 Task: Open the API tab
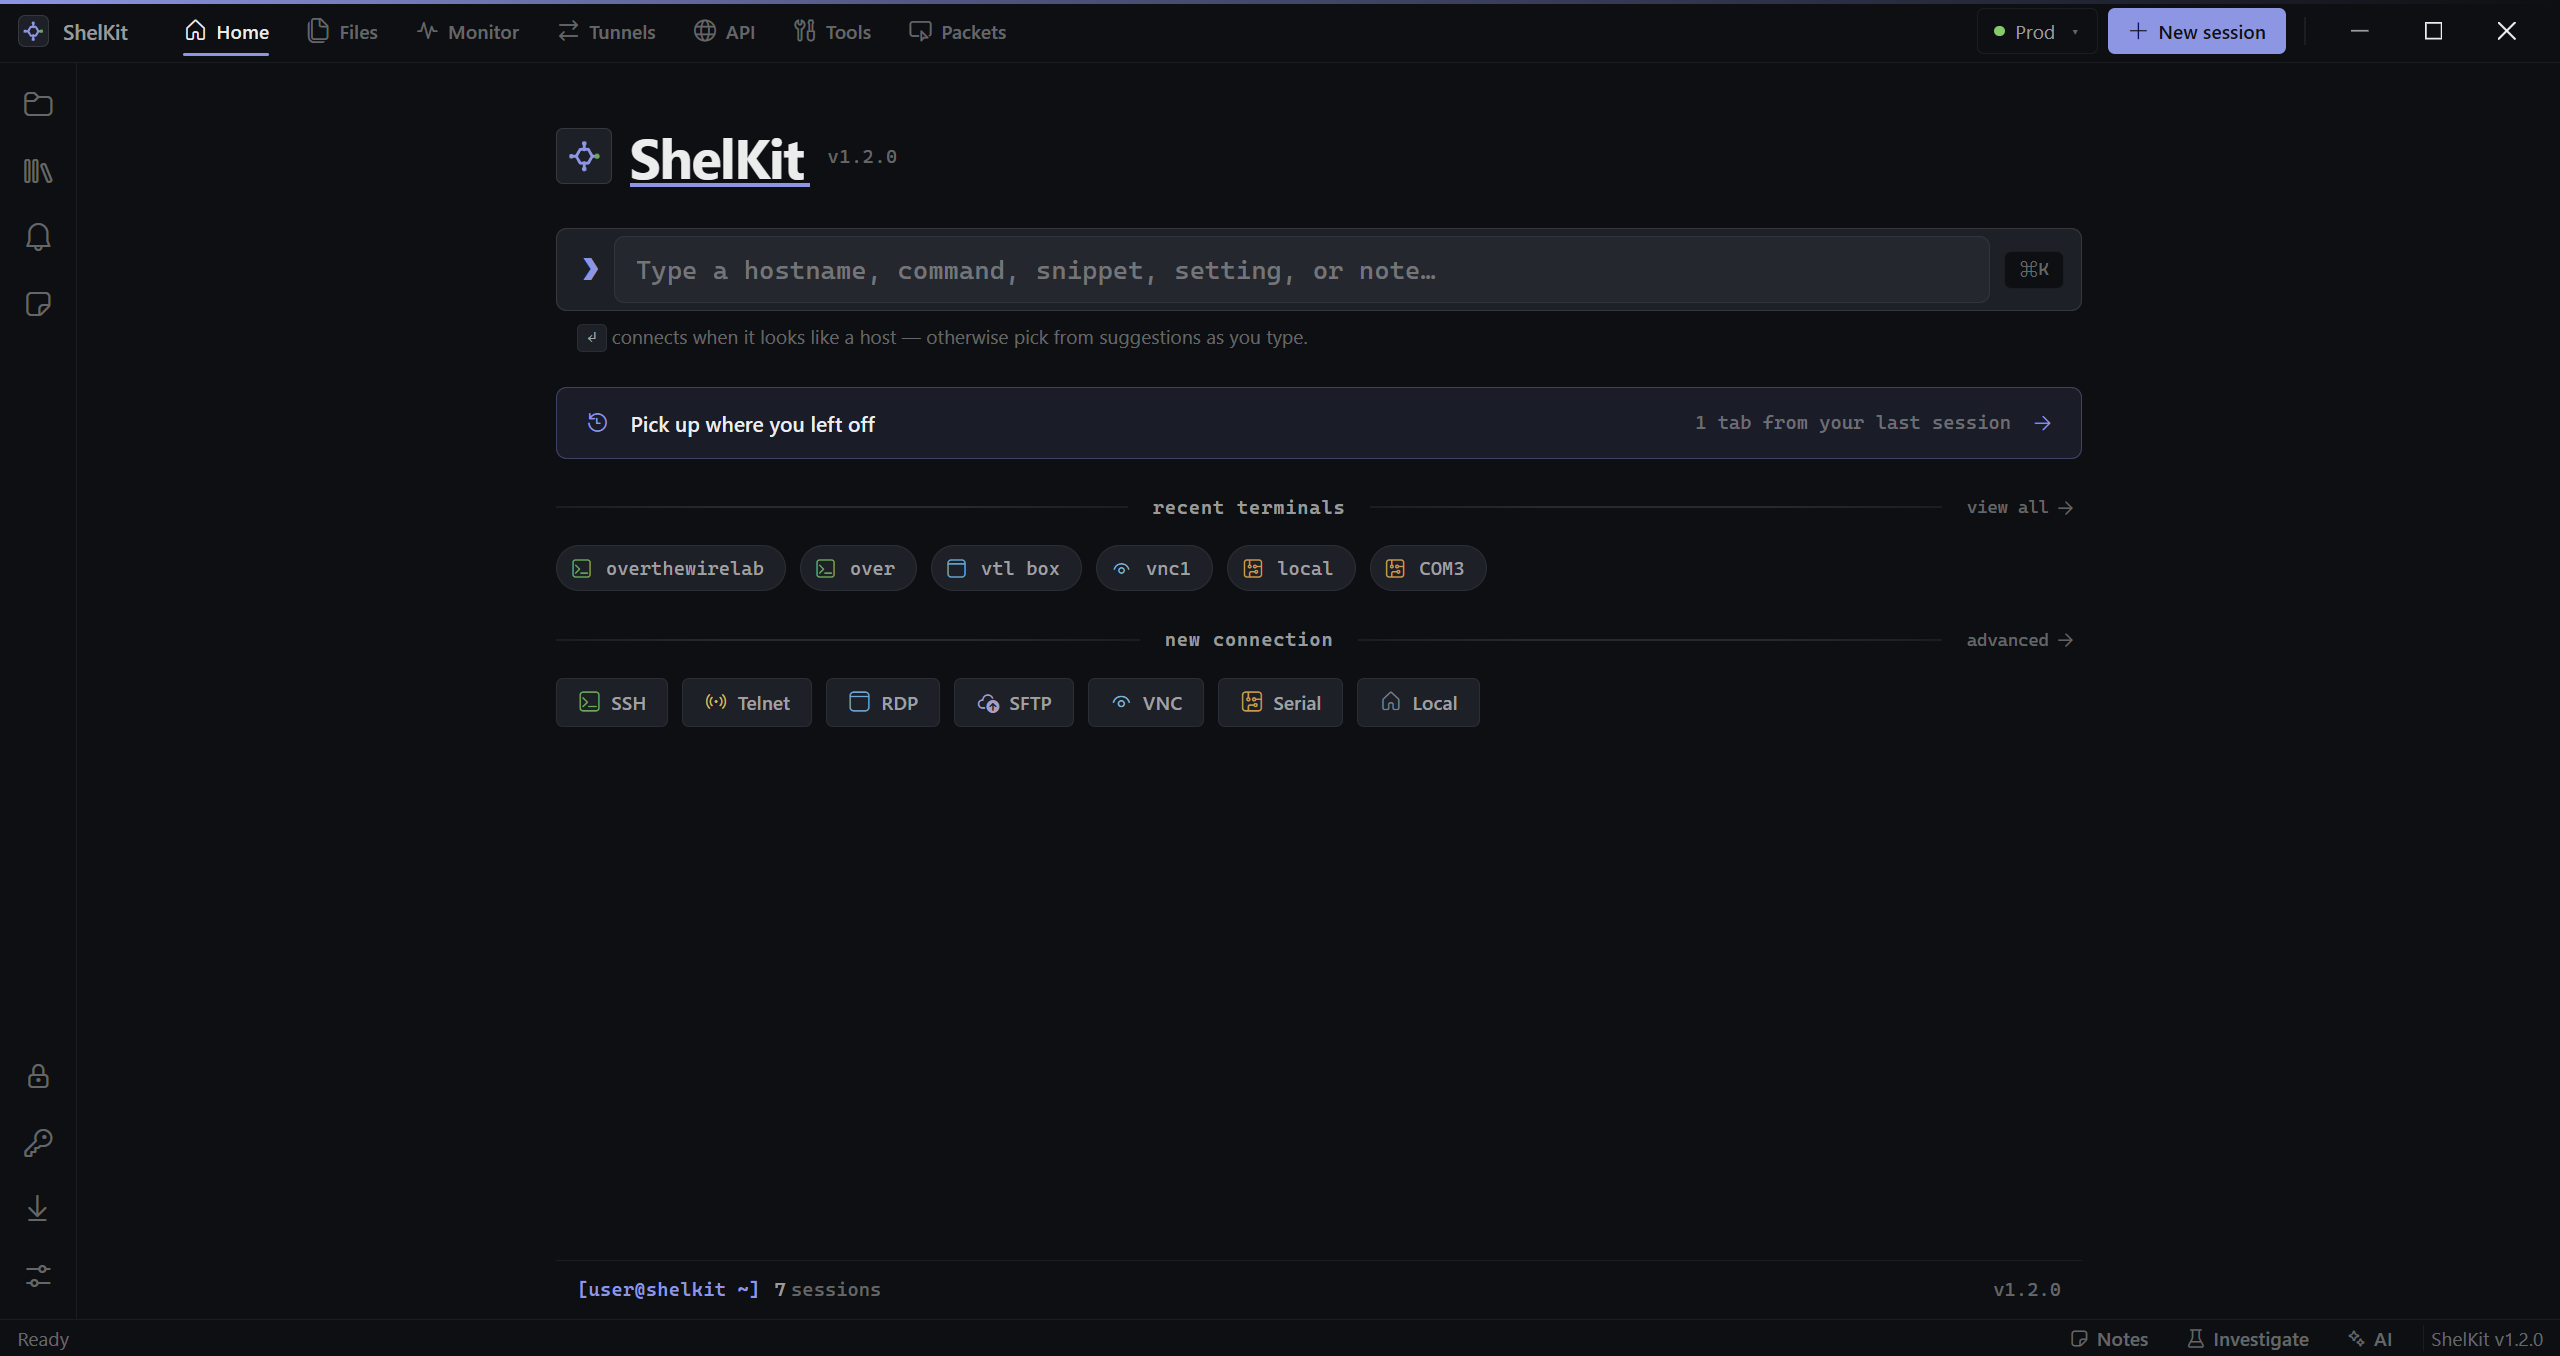724,31
